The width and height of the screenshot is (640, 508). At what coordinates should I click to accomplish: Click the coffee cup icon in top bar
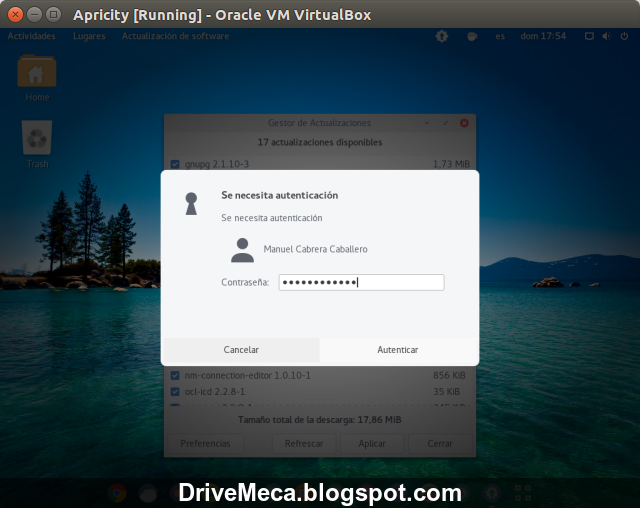(472, 36)
